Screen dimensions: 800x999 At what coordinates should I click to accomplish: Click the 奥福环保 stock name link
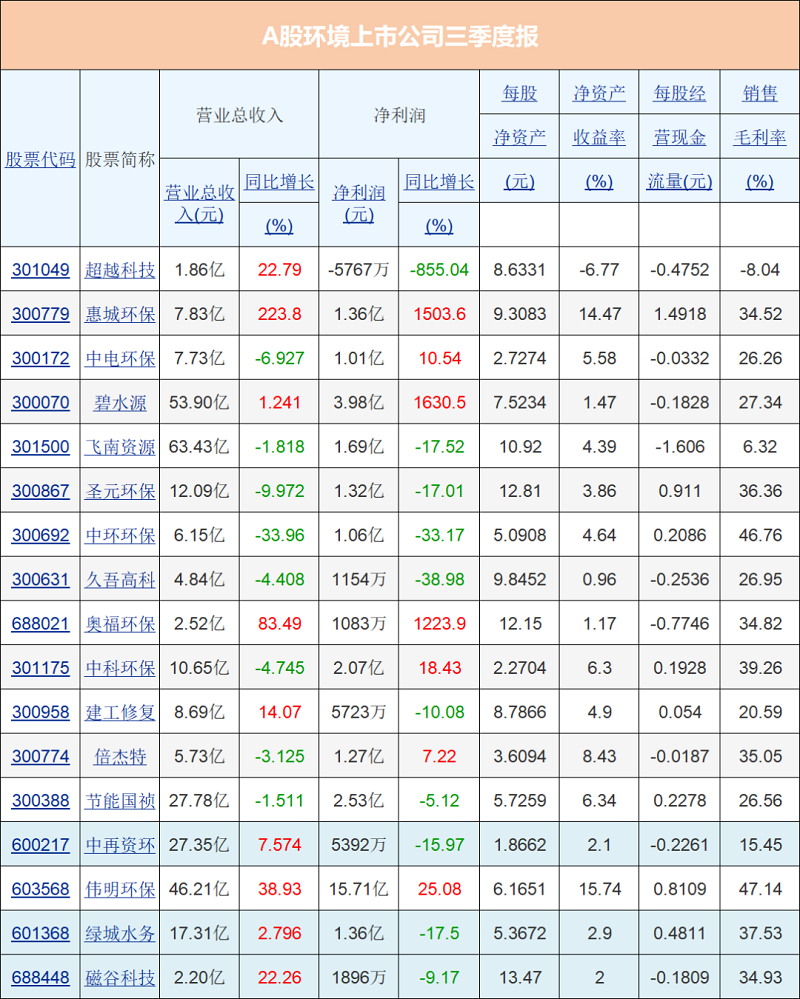120,624
